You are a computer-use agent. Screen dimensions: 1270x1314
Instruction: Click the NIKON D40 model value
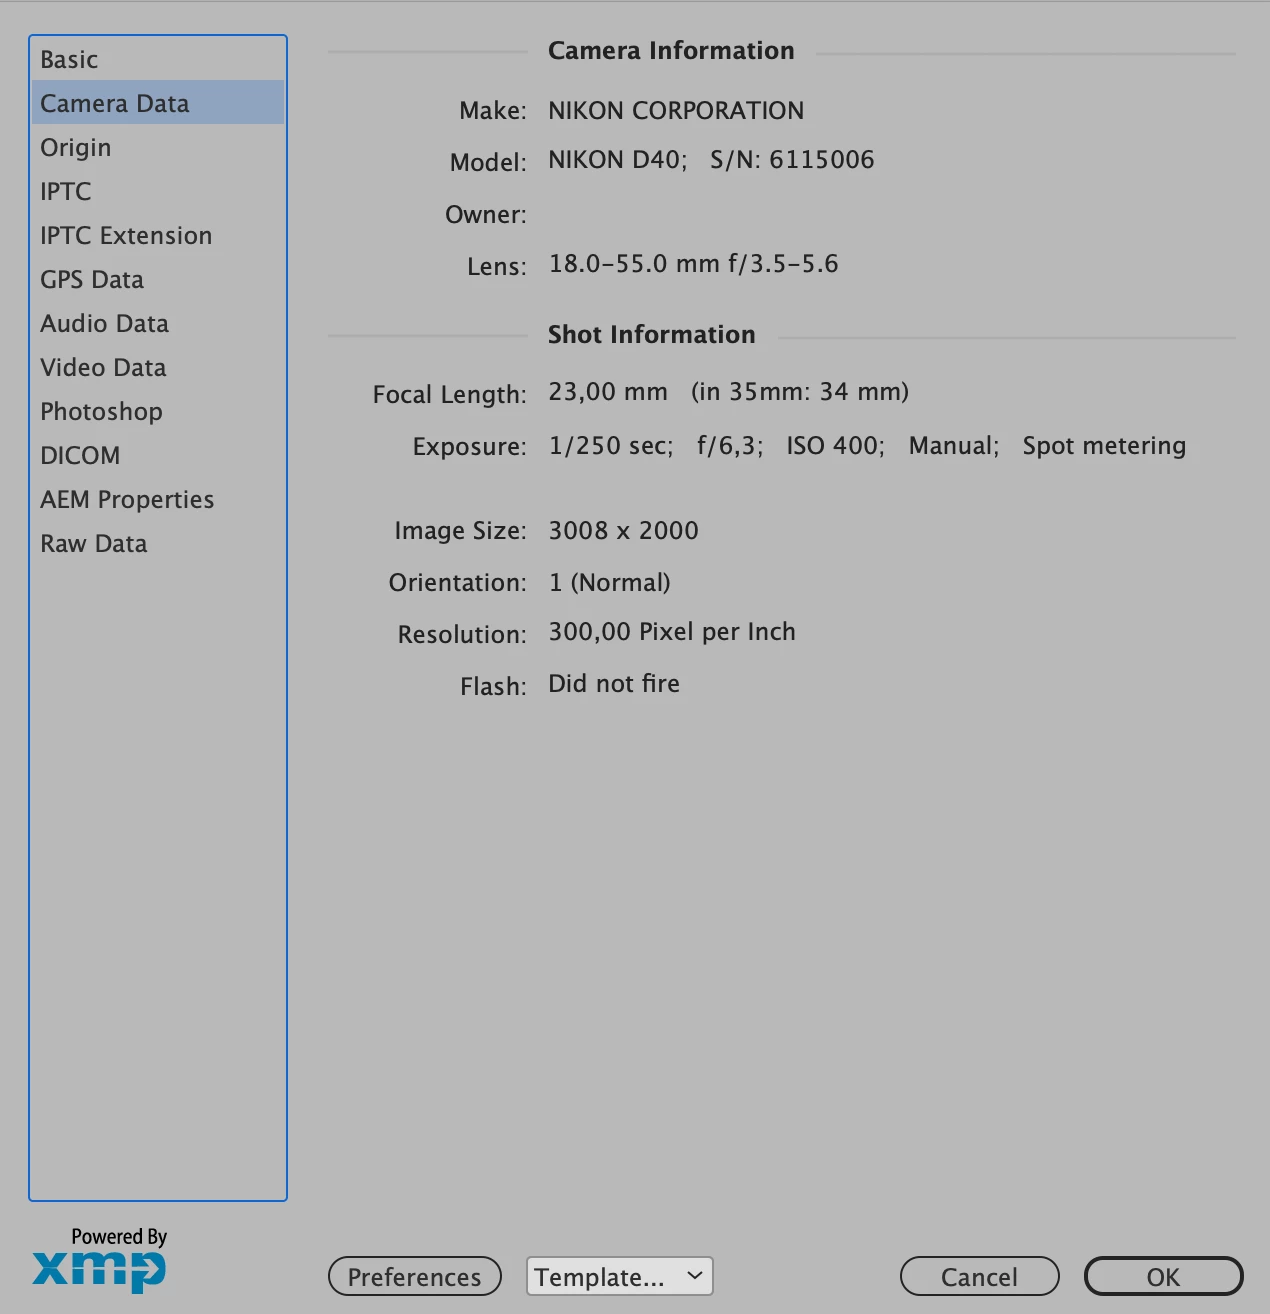617,160
